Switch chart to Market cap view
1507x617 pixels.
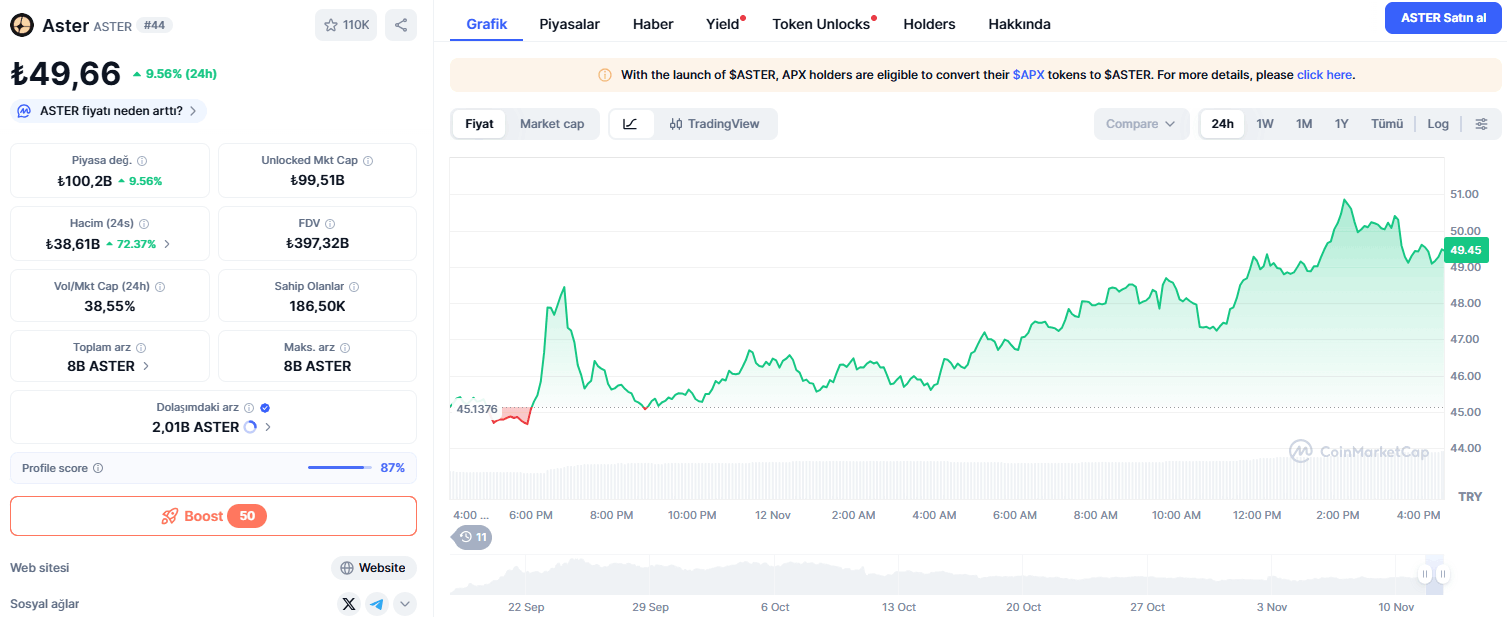552,124
